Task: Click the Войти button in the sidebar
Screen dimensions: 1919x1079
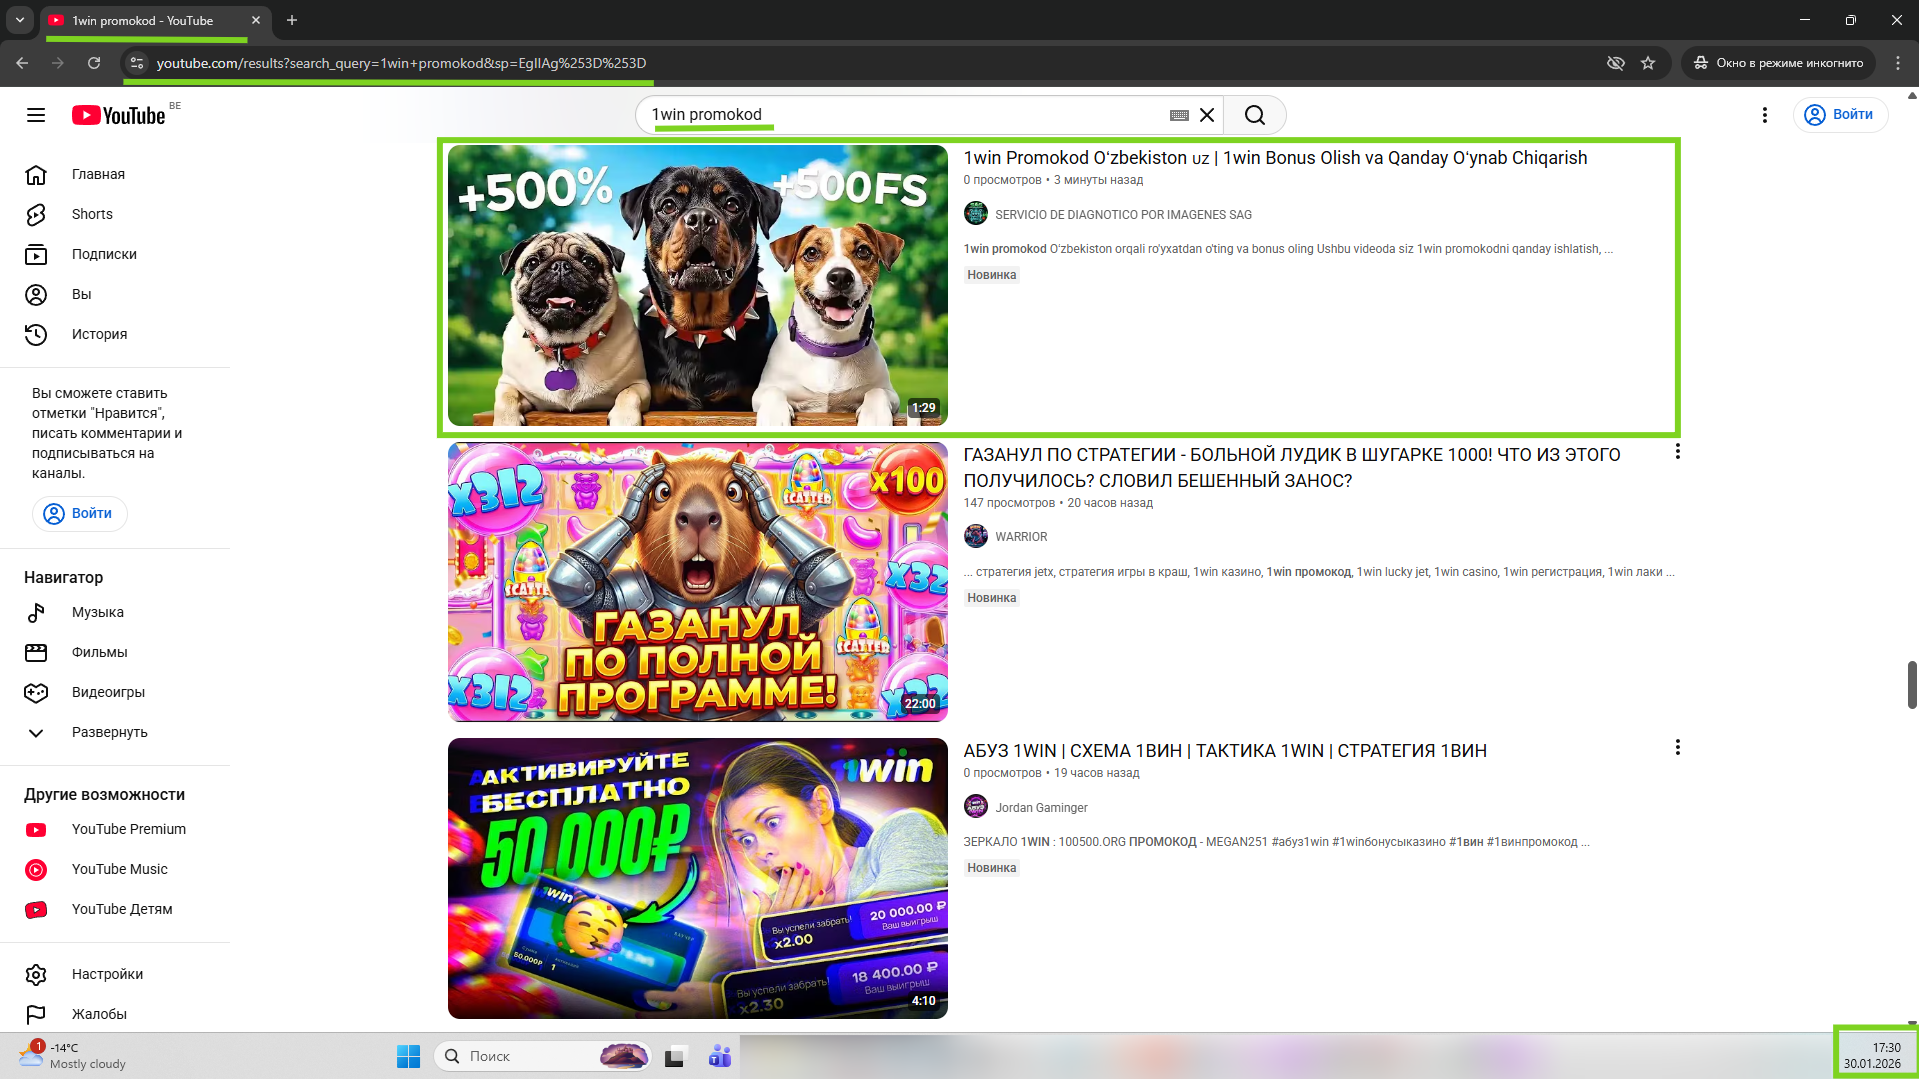Action: (x=80, y=514)
